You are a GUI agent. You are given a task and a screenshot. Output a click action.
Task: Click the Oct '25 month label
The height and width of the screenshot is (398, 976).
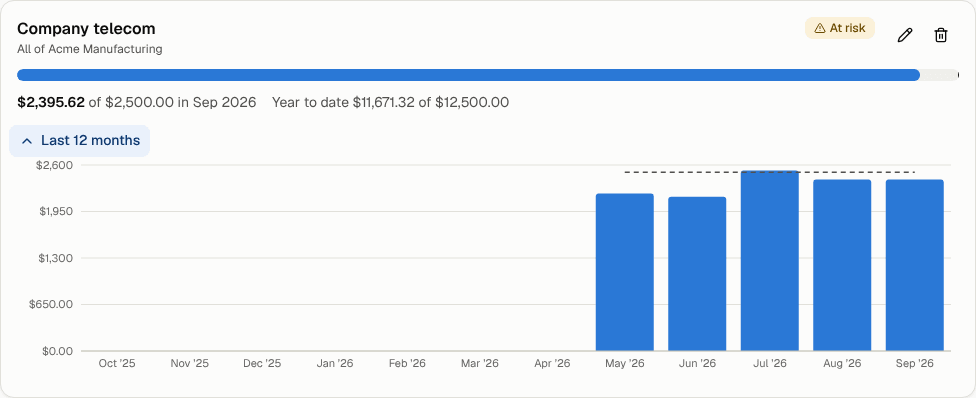coord(117,364)
